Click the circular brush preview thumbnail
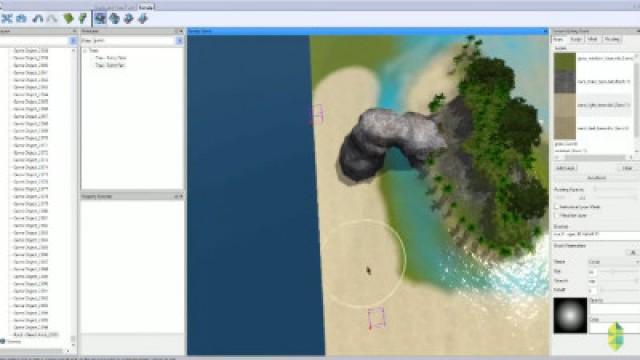The image size is (640, 360). coord(570,315)
